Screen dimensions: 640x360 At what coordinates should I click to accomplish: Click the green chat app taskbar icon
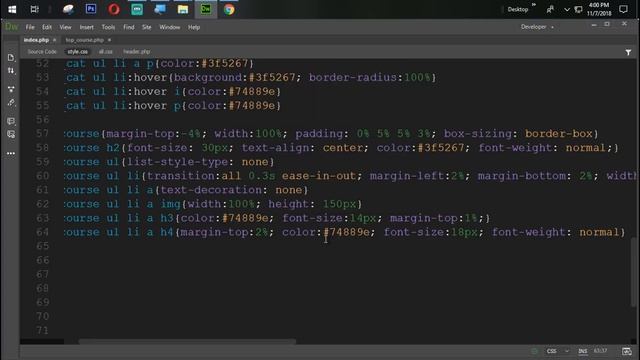[137, 9]
